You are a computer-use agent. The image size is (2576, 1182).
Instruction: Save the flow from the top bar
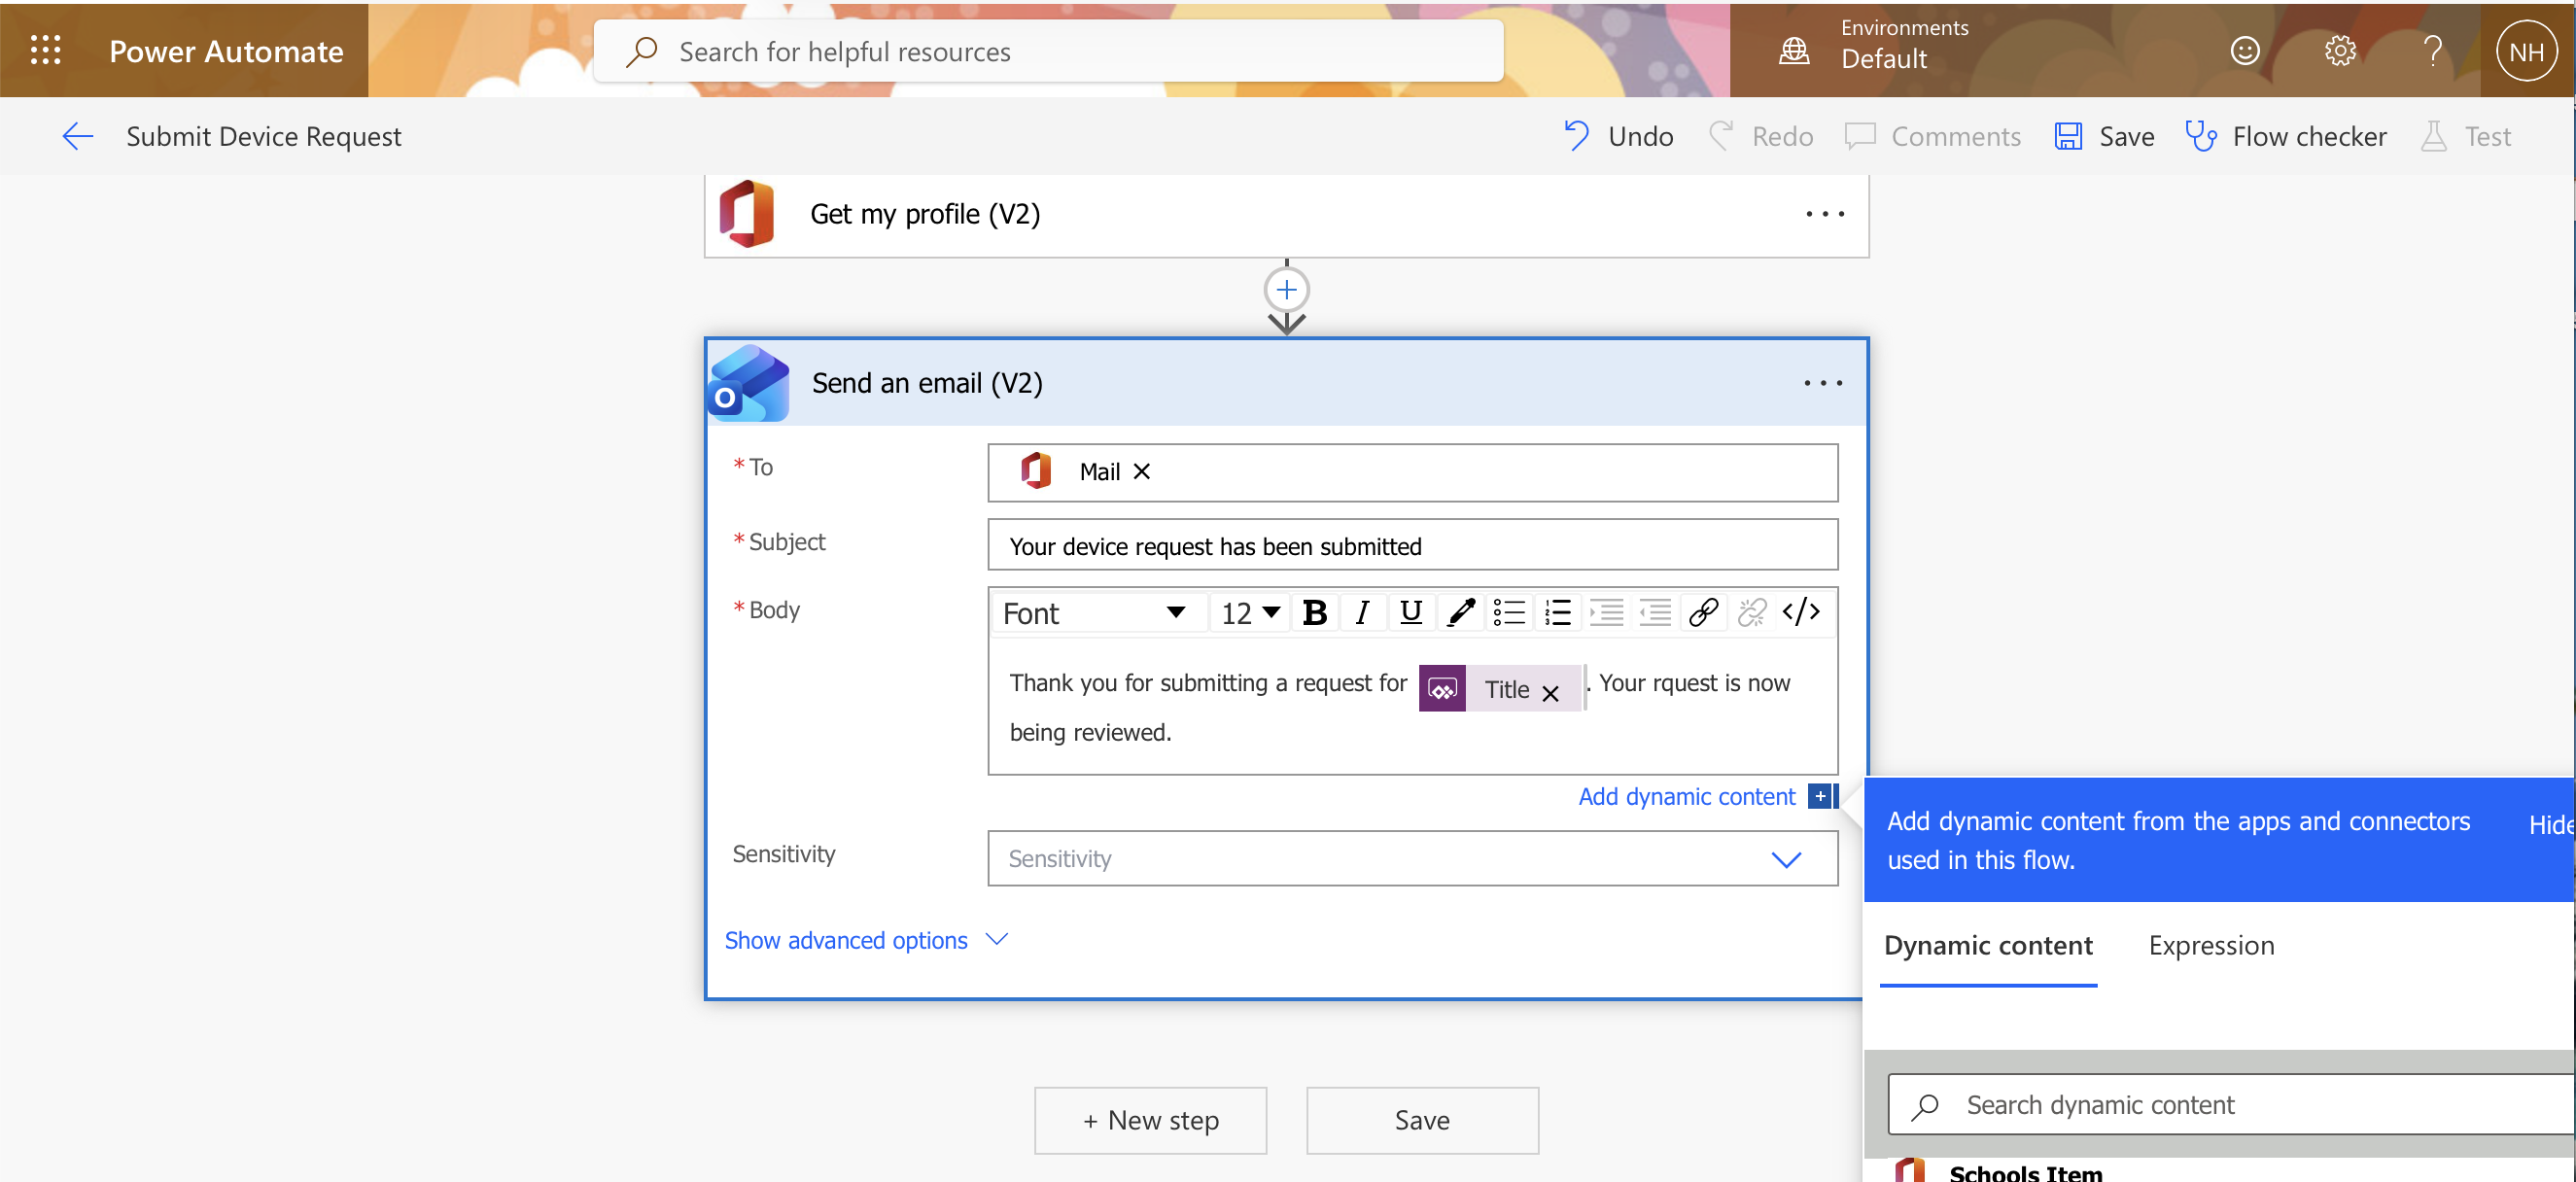click(2104, 136)
